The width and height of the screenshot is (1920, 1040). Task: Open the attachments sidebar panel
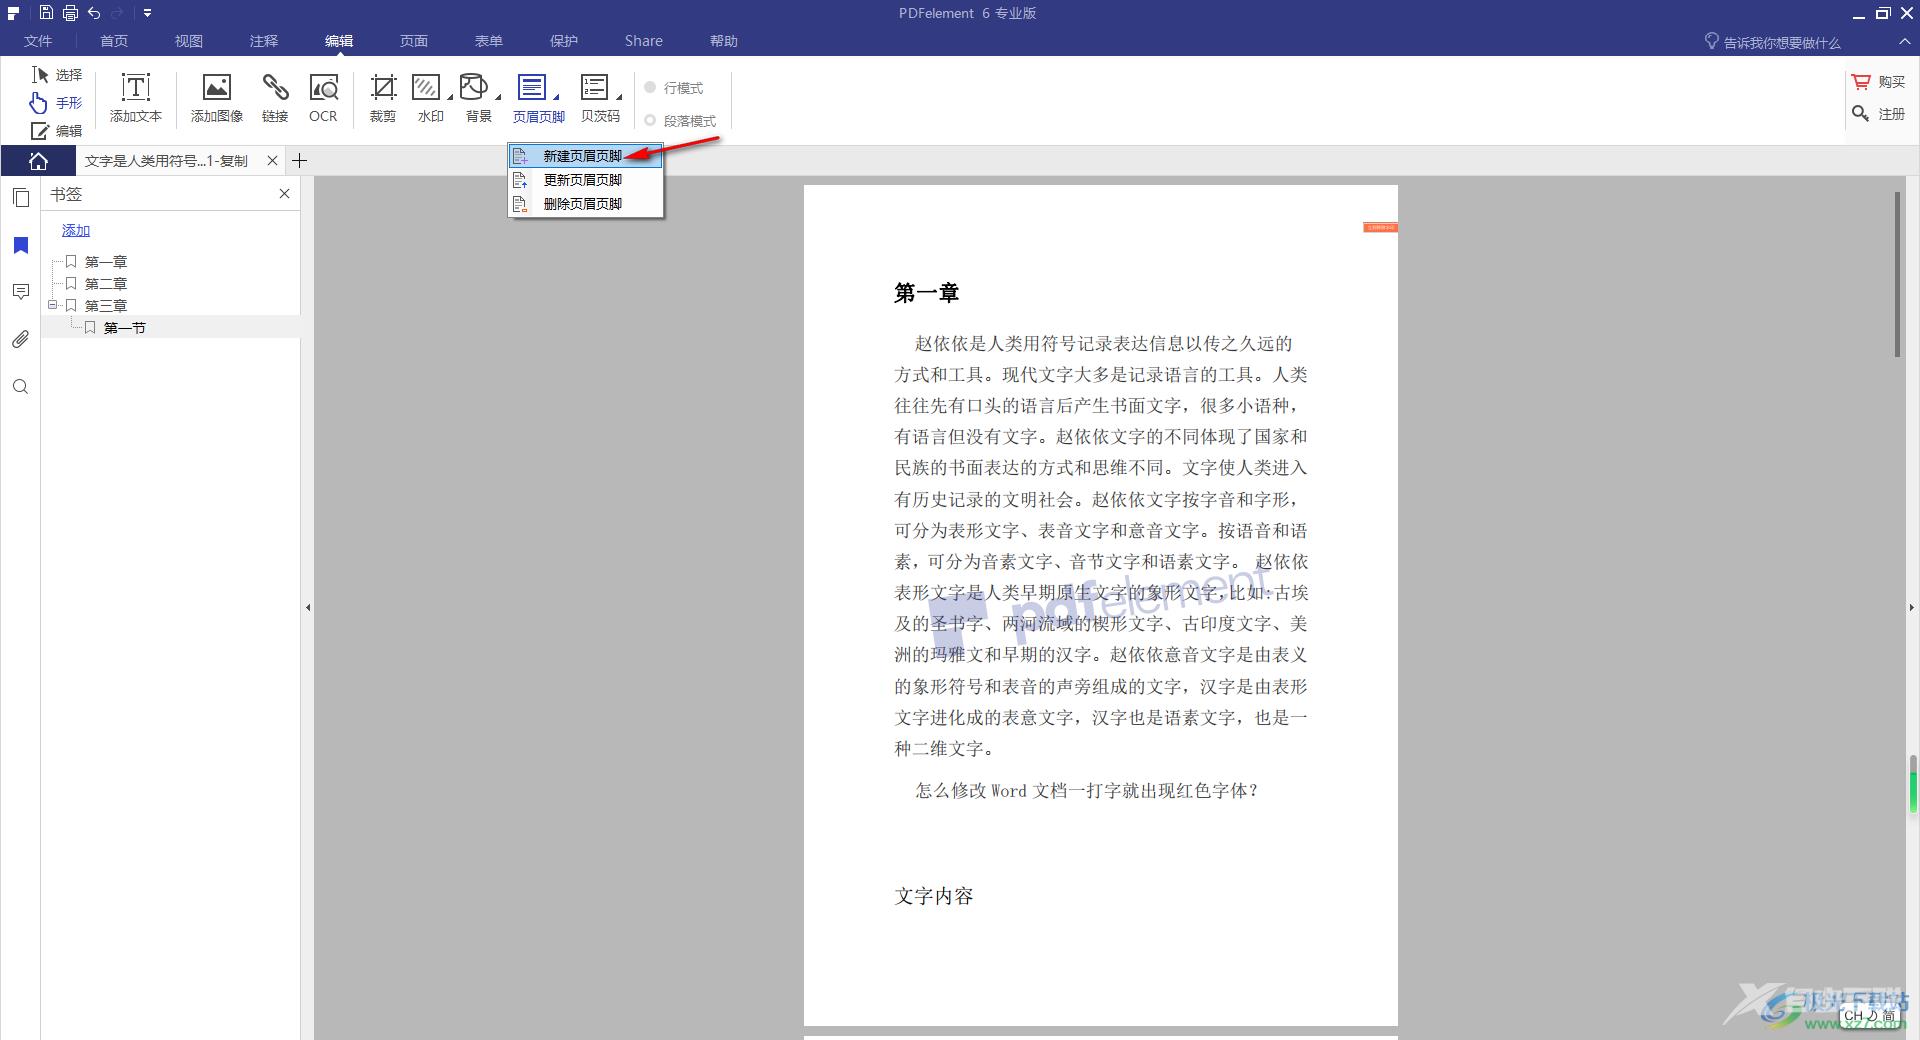[21, 340]
